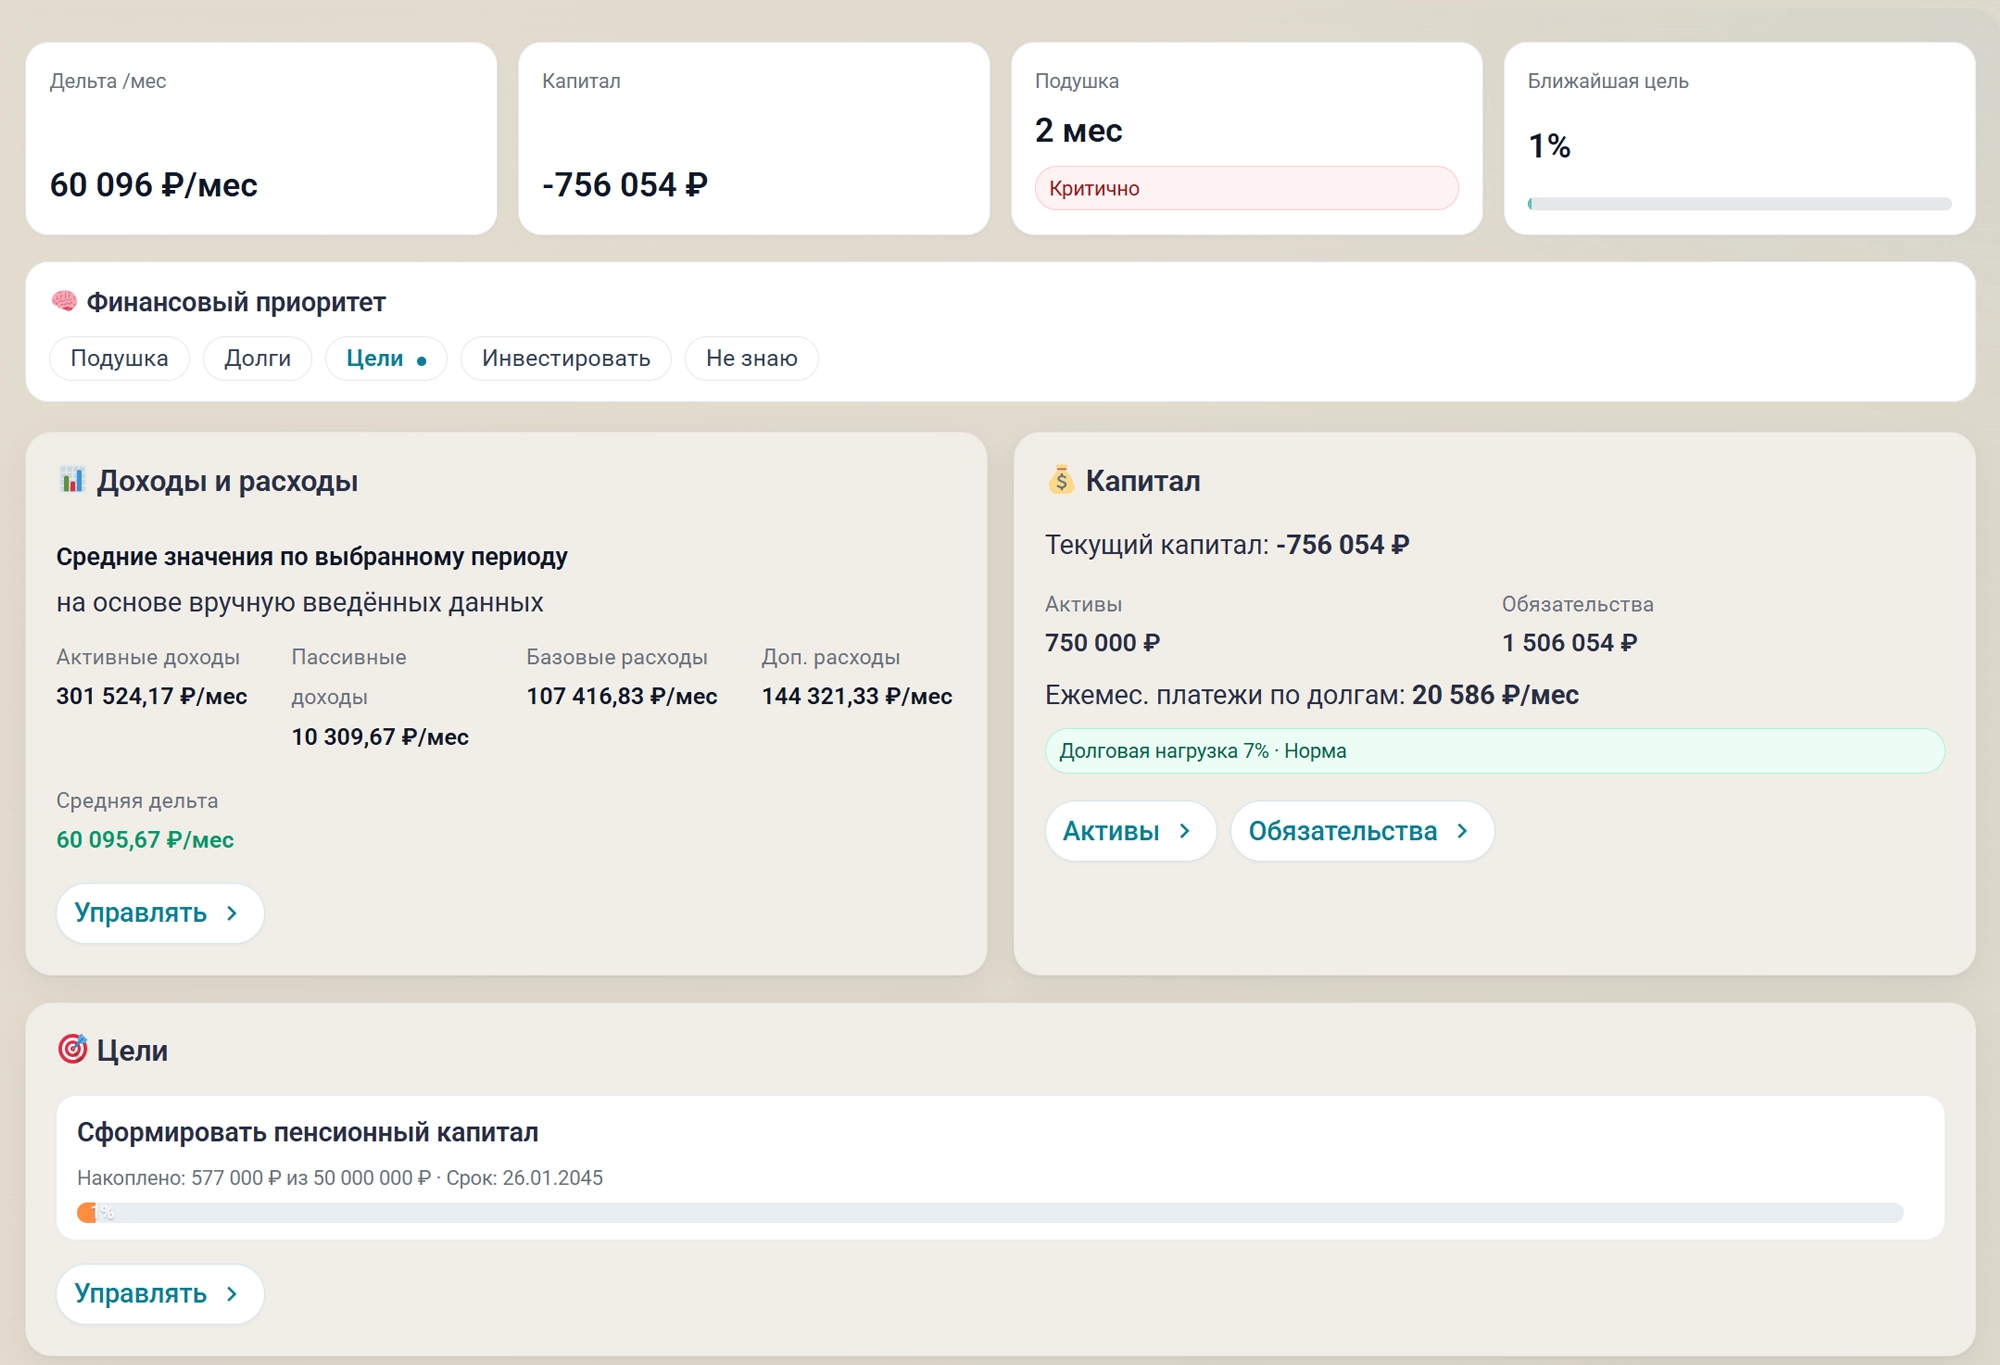Viewport: 2000px width, 1365px height.
Task: Click the chevron inside the 'Активы' button
Action: [1185, 831]
